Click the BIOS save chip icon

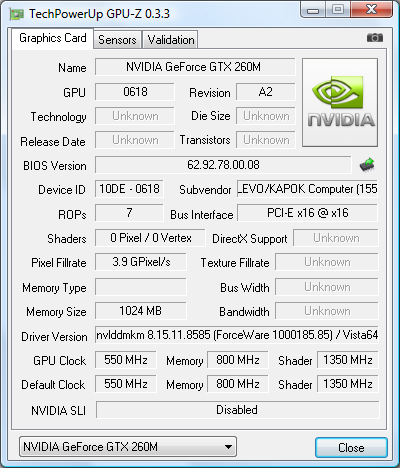click(367, 165)
